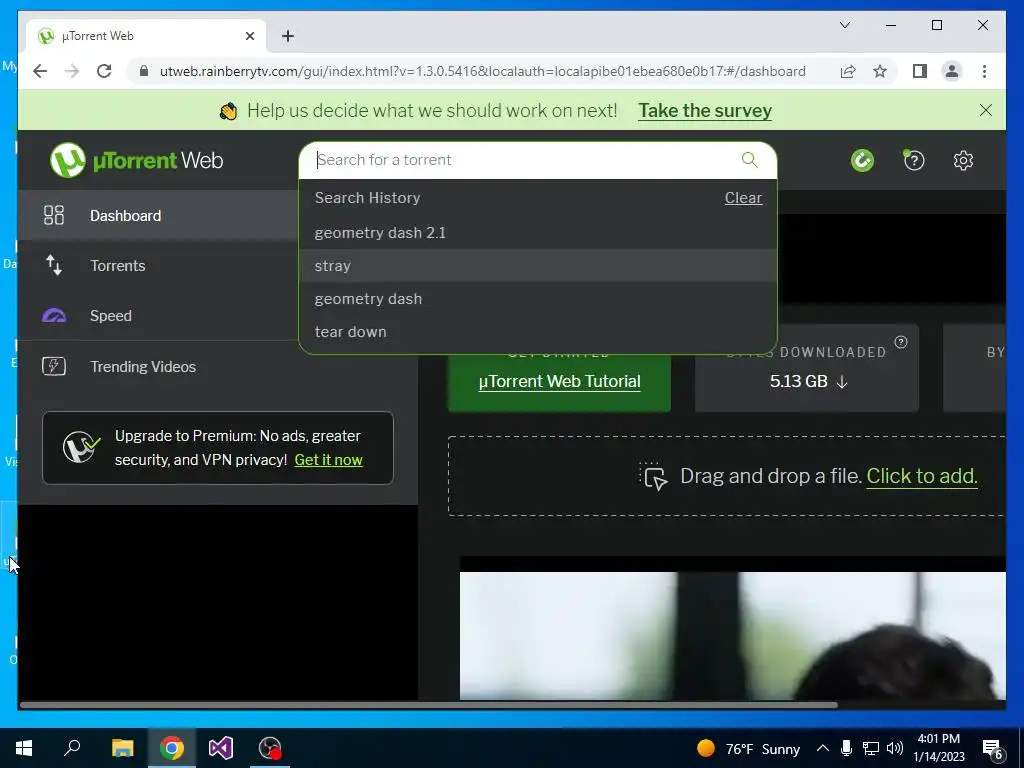The width and height of the screenshot is (1024, 768).
Task: Click the Get it now premium link
Action: click(328, 460)
